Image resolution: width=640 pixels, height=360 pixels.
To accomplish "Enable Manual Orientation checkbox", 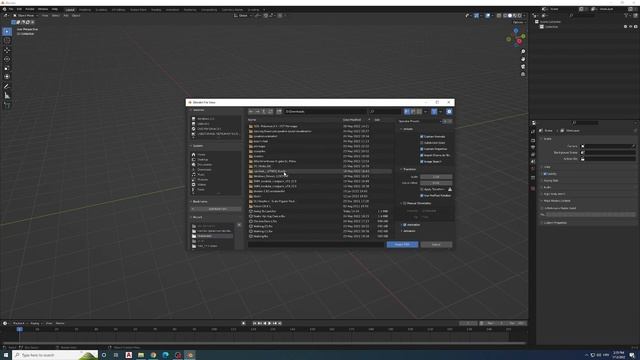I will [404, 203].
